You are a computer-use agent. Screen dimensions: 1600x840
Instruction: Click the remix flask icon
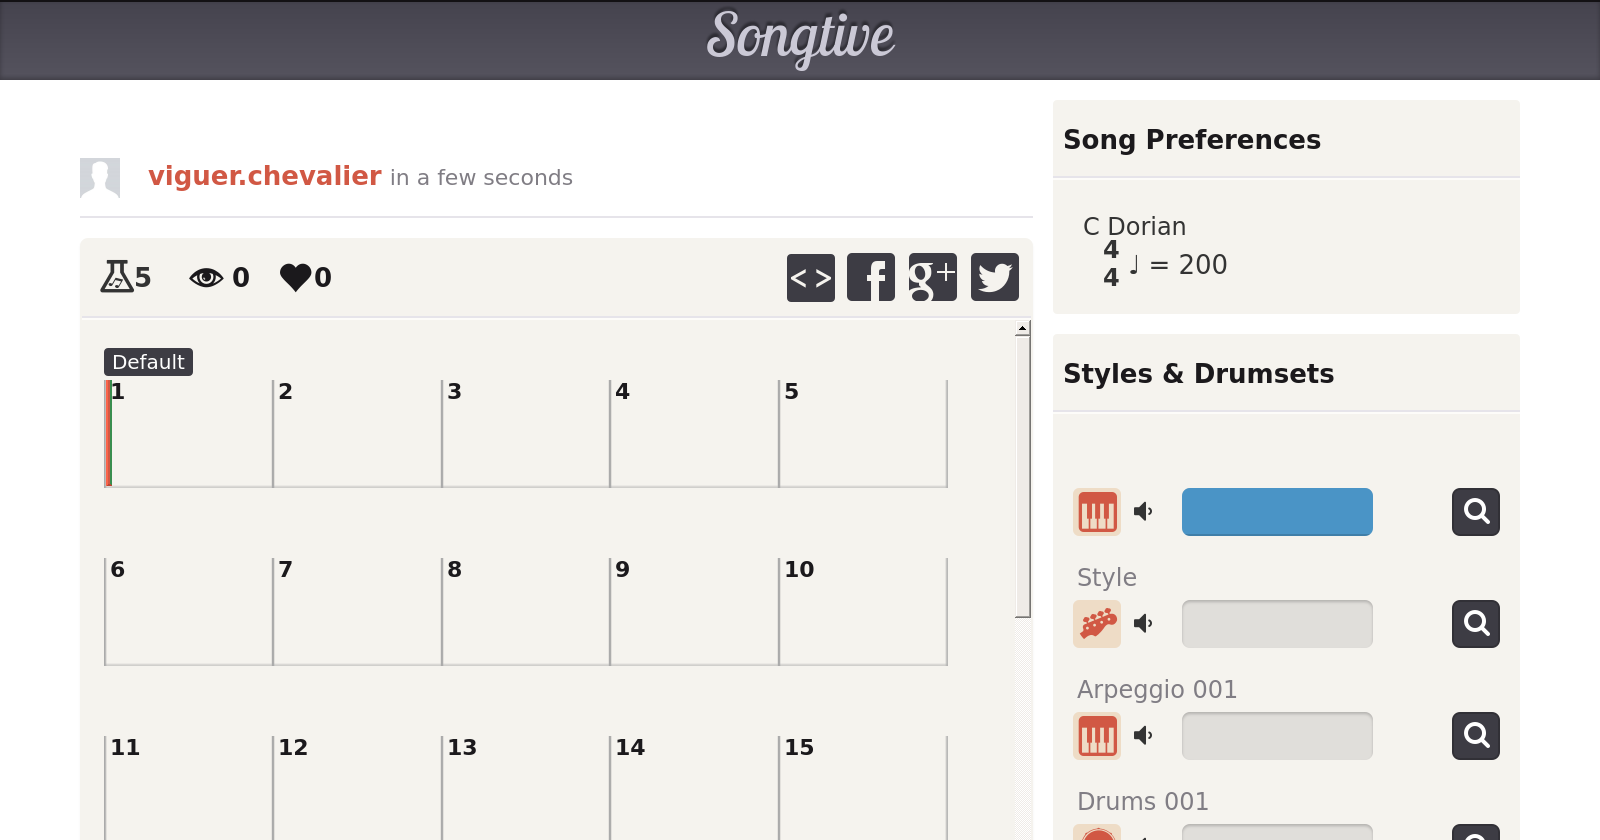coord(117,276)
